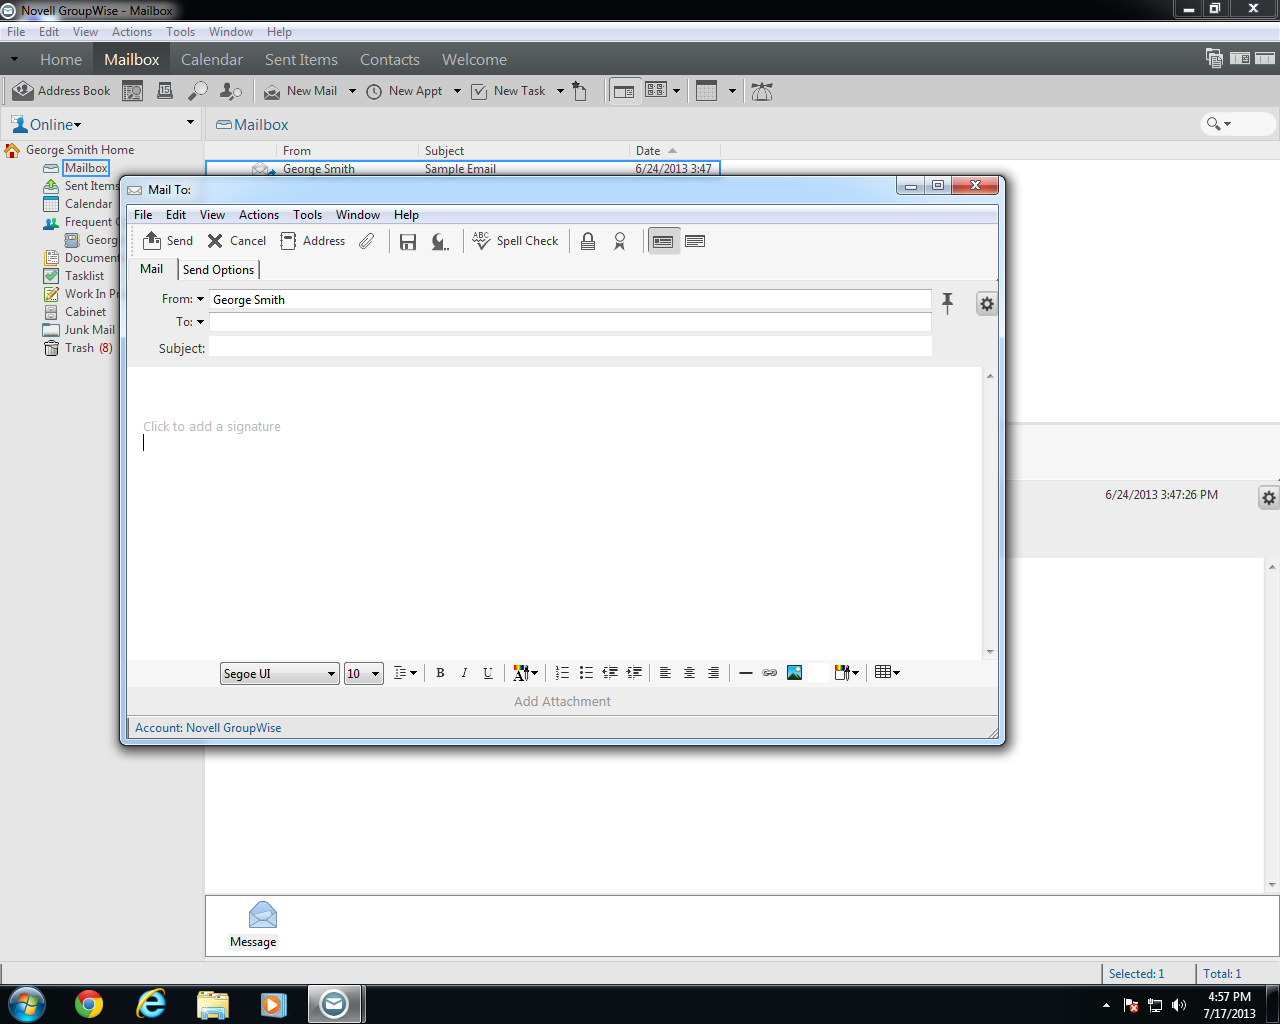1280x1024 pixels.
Task: Toggle message encryption with the padlock icon
Action: tap(588, 241)
